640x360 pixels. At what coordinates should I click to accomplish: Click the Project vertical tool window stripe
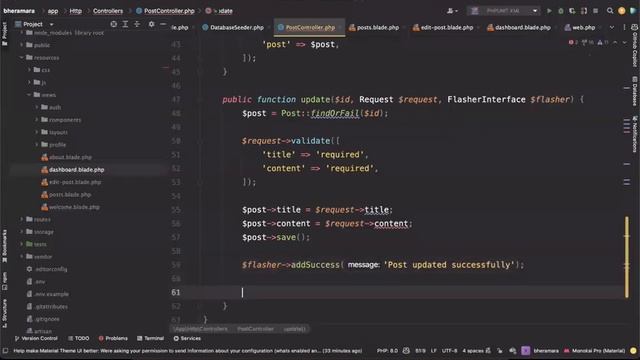(x=4, y=33)
